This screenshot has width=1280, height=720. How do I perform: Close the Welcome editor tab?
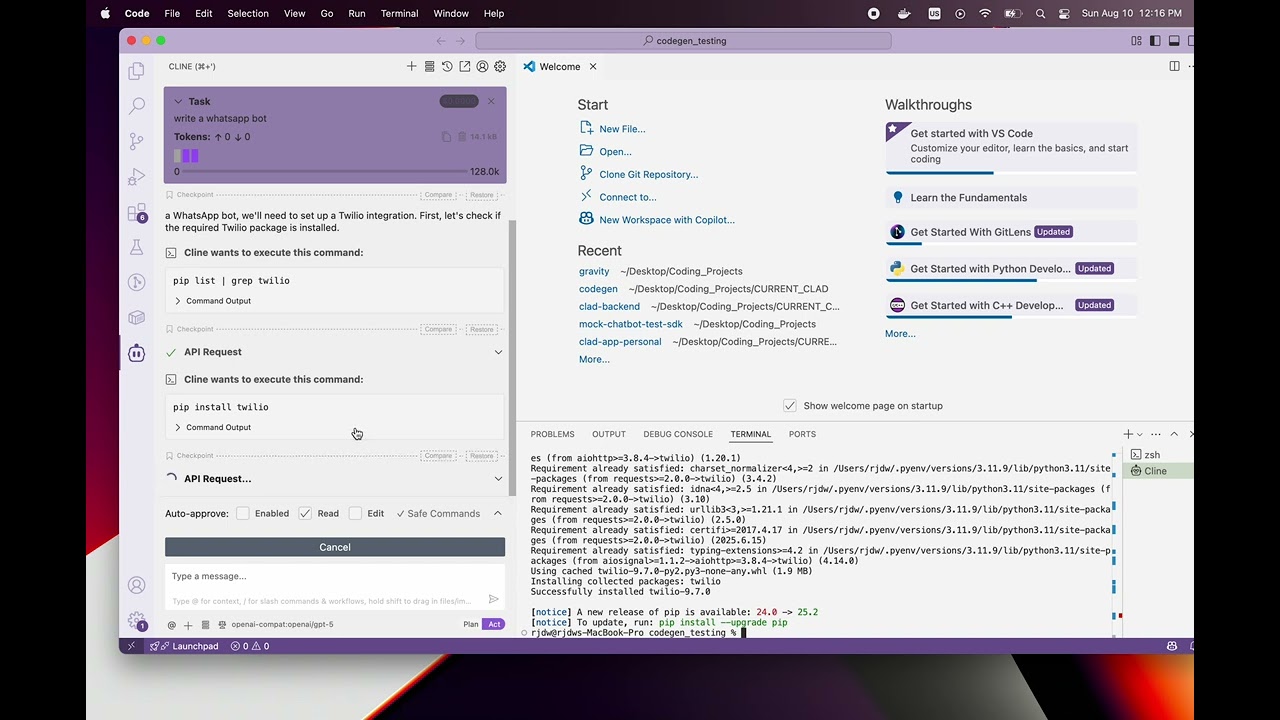(593, 66)
